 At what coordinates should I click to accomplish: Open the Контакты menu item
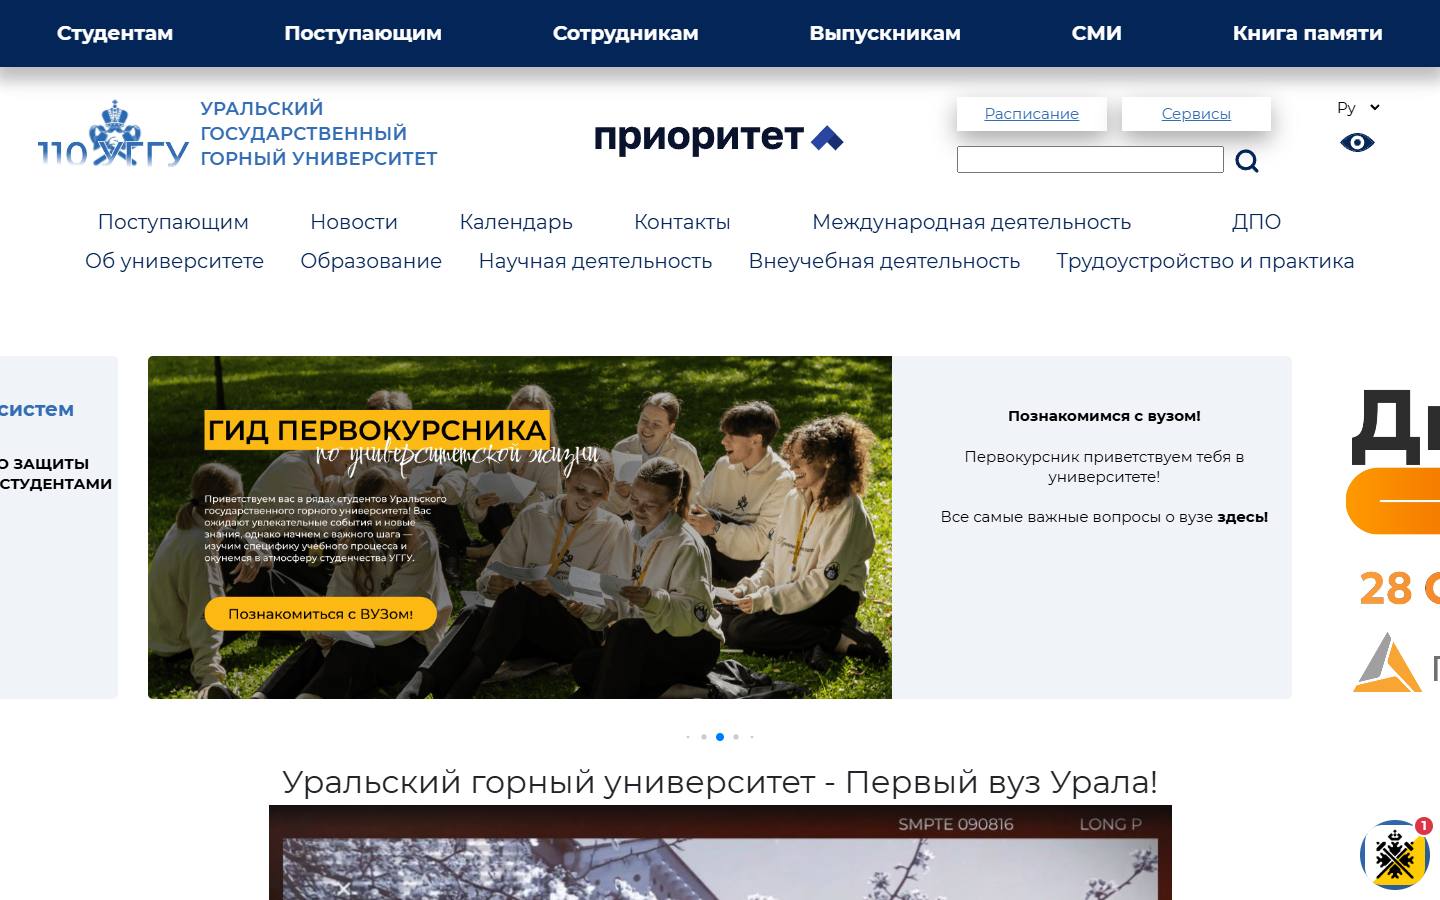coord(682,222)
